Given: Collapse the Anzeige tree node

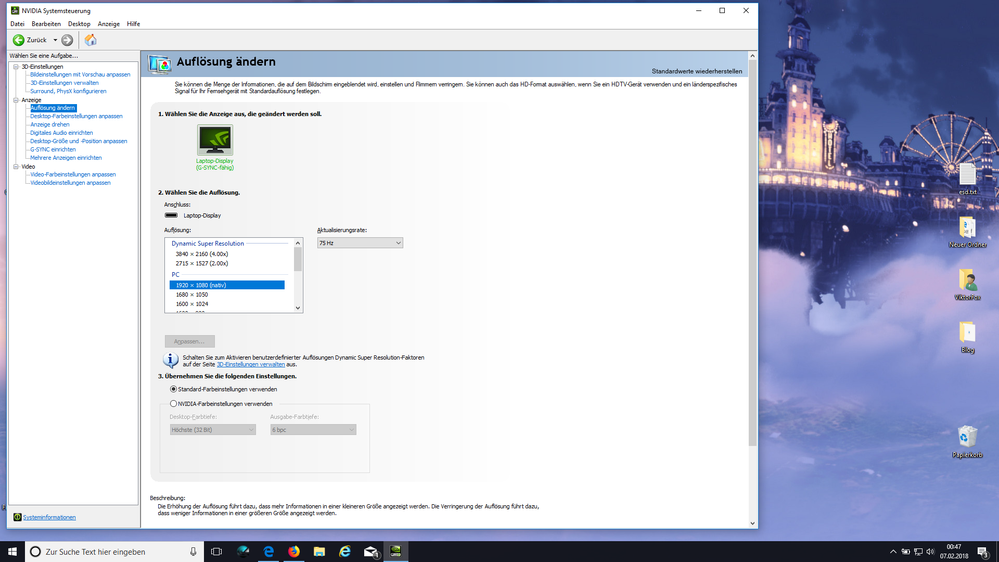Looking at the screenshot, I should [16, 100].
